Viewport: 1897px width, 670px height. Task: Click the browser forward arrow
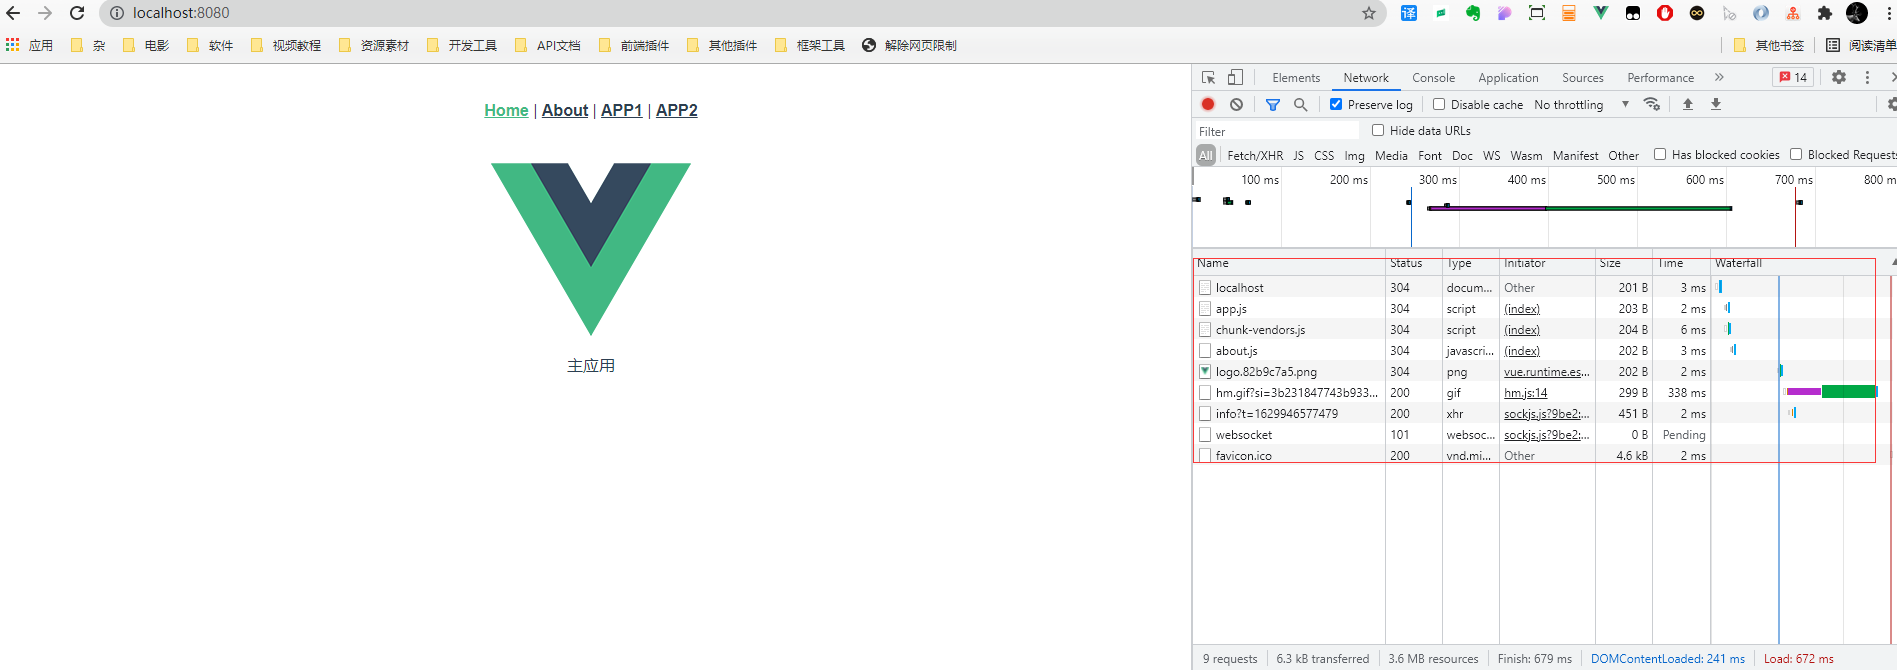click(45, 13)
